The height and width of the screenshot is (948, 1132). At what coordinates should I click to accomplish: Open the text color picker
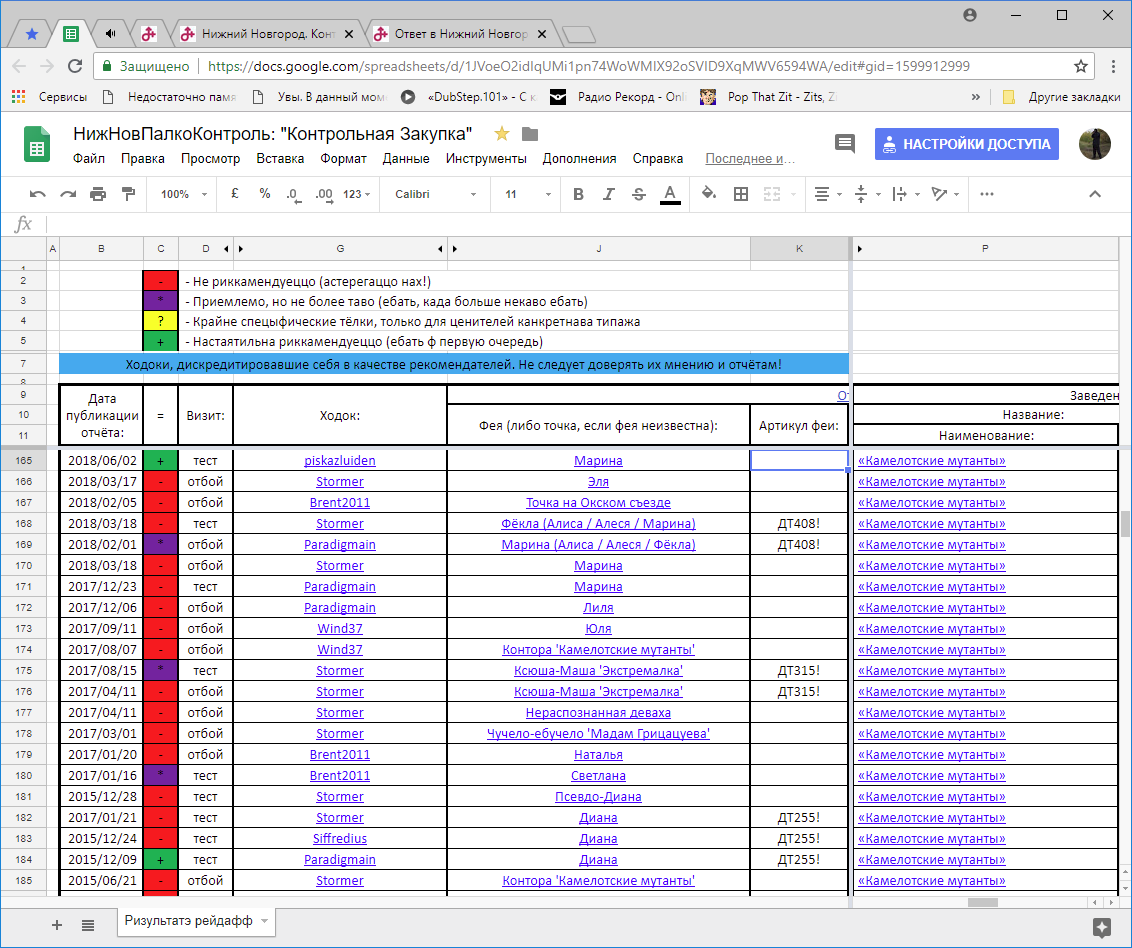[x=670, y=194]
